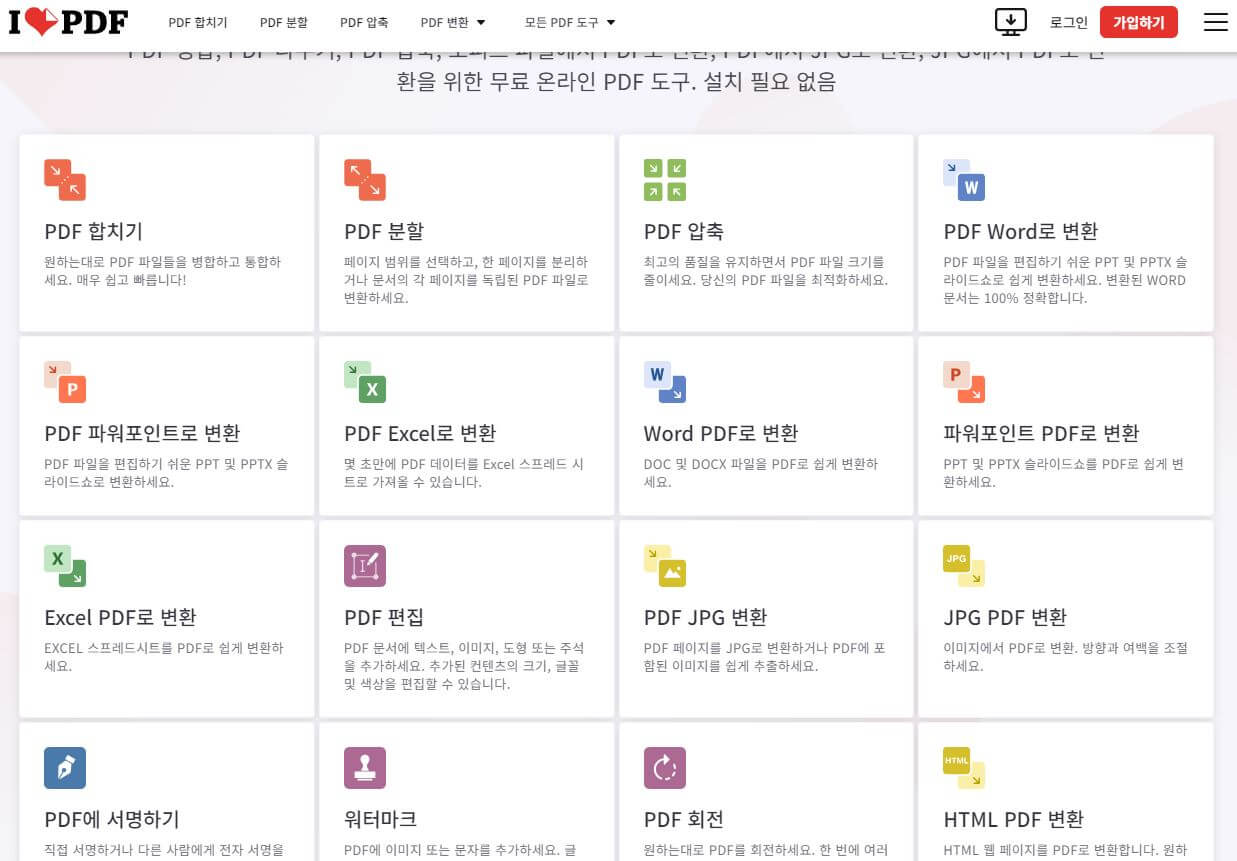Open the 모든 PDF 도구 dropdown
The width and height of the screenshot is (1237, 861).
coord(568,21)
